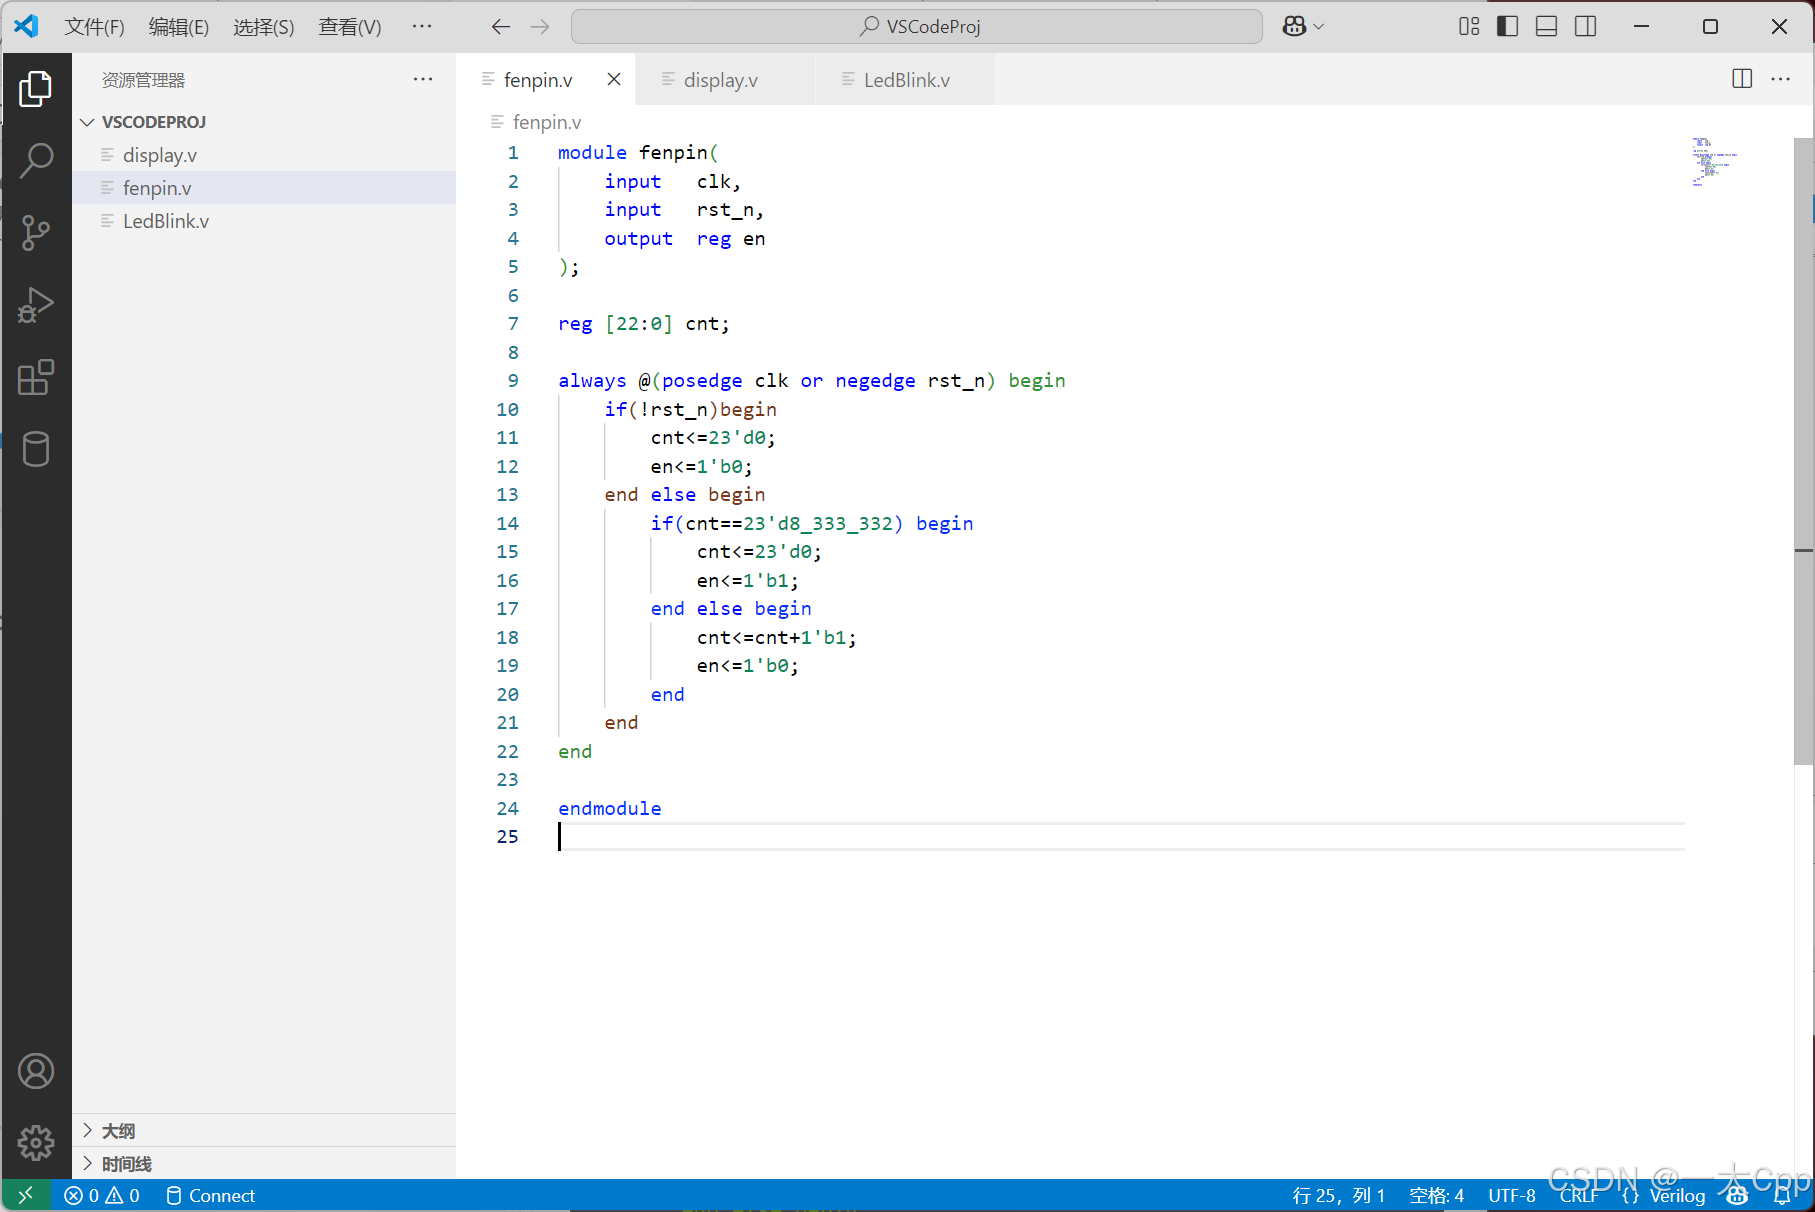1815x1212 pixels.
Task: Place cursor on 'endmodule' at line 24
Action: pos(610,808)
